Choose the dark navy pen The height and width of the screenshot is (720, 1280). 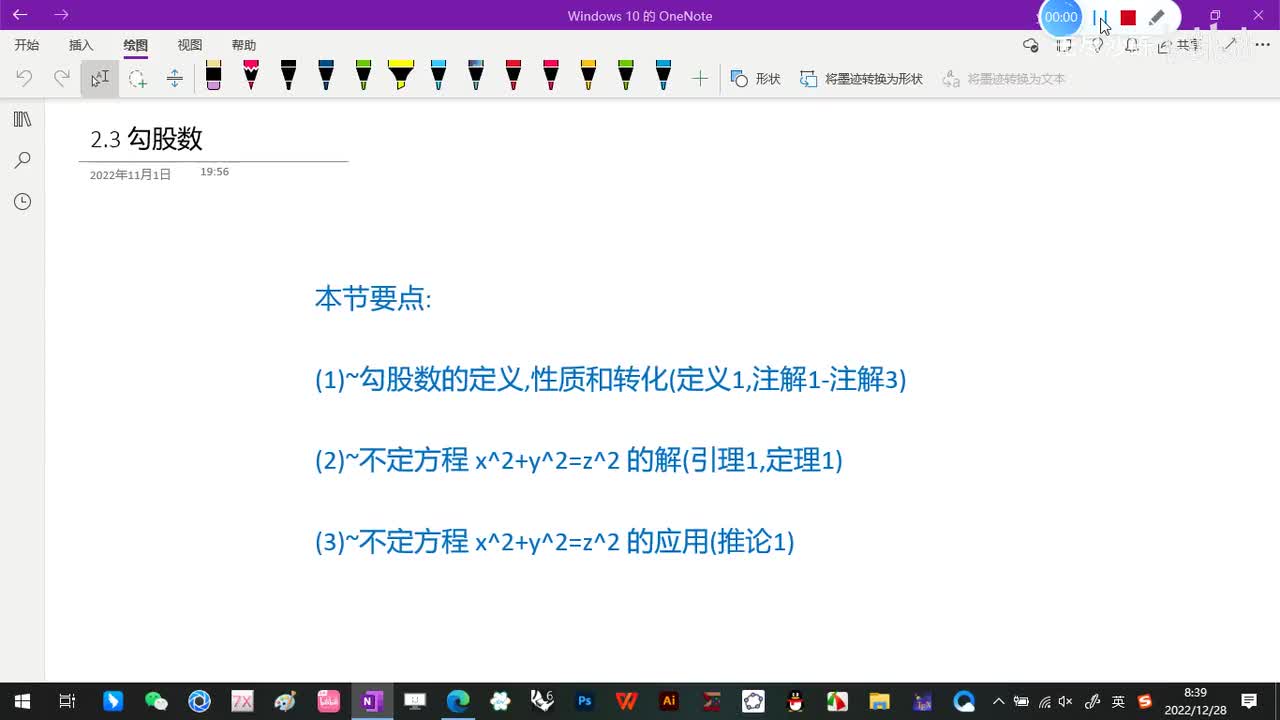(x=326, y=76)
